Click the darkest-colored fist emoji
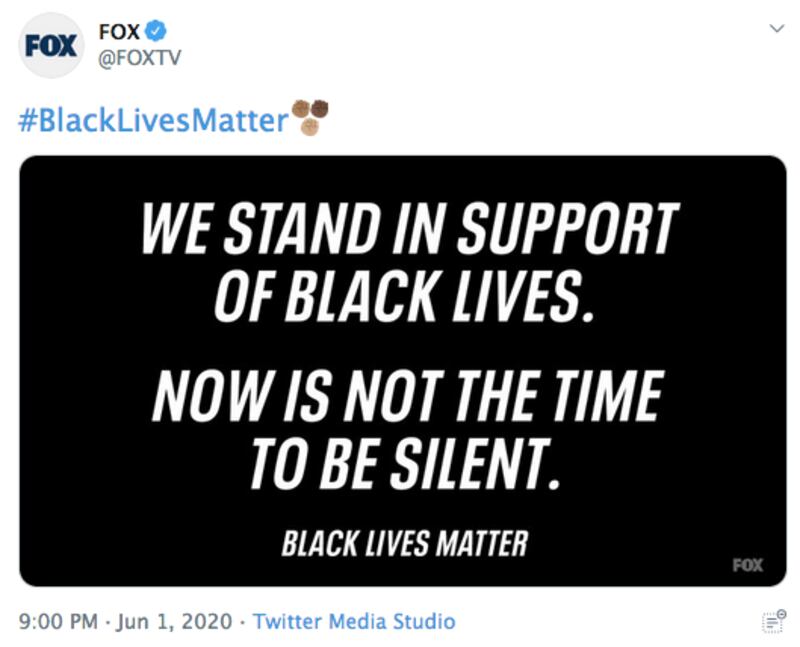The image size is (800, 647). tap(319, 109)
